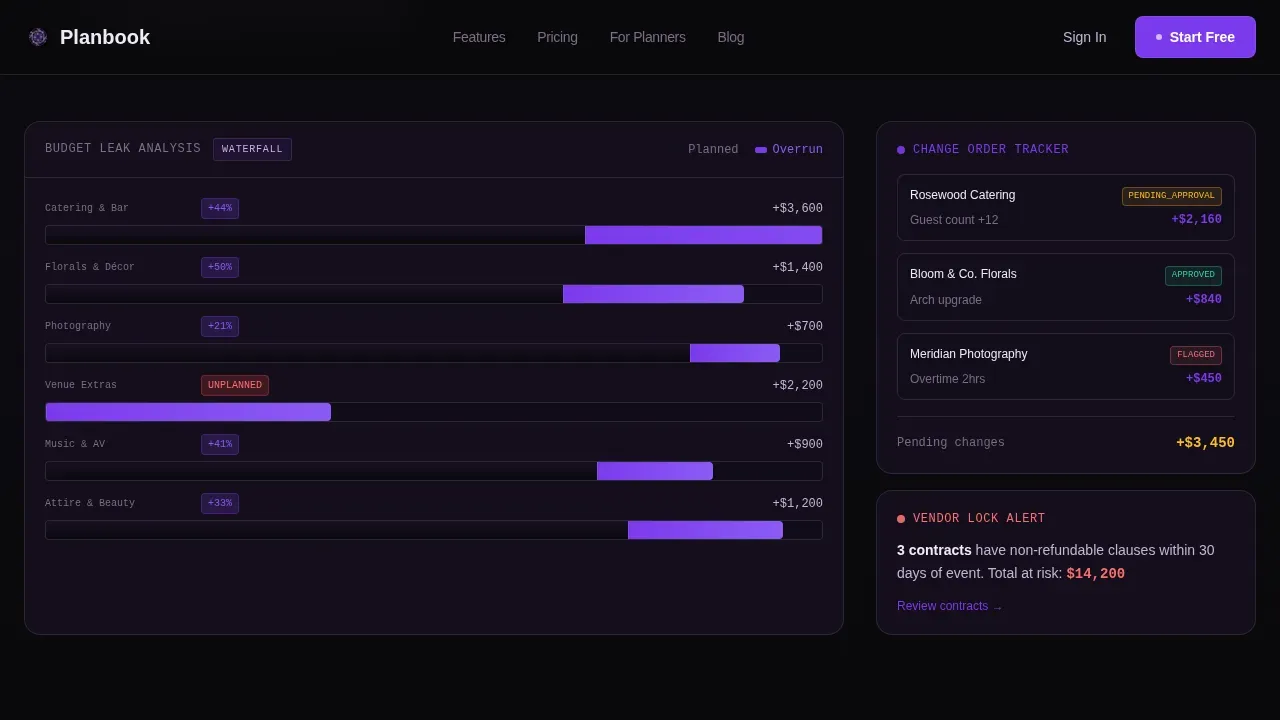Viewport: 1280px width, 720px height.
Task: Open the Blog nav link
Action: [731, 37]
